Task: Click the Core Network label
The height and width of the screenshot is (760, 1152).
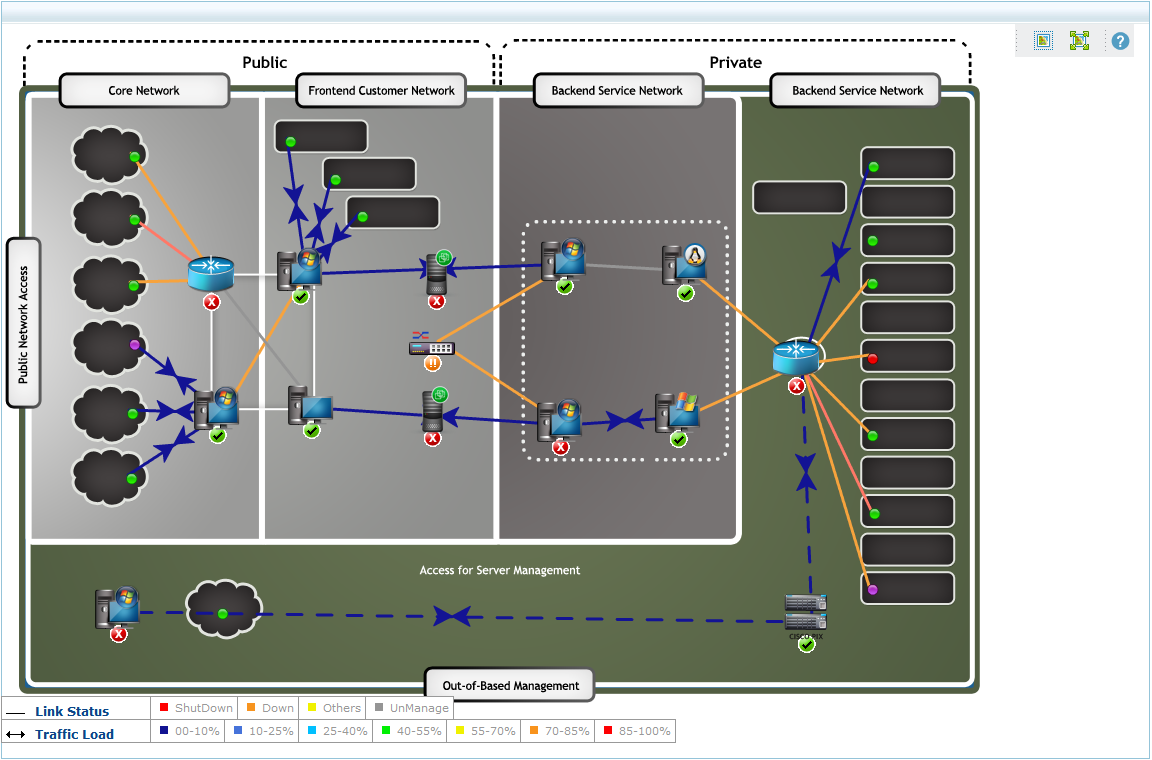Action: tap(144, 90)
